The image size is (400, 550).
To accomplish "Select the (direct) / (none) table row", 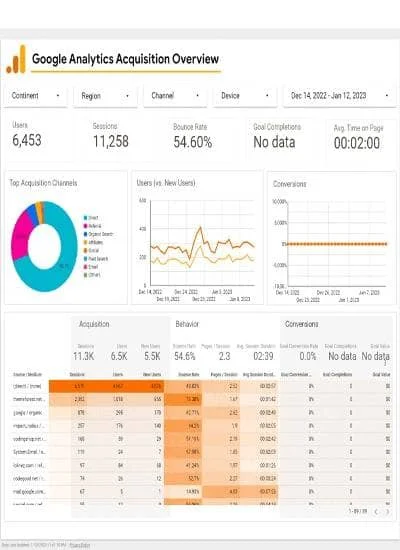I will (202, 386).
